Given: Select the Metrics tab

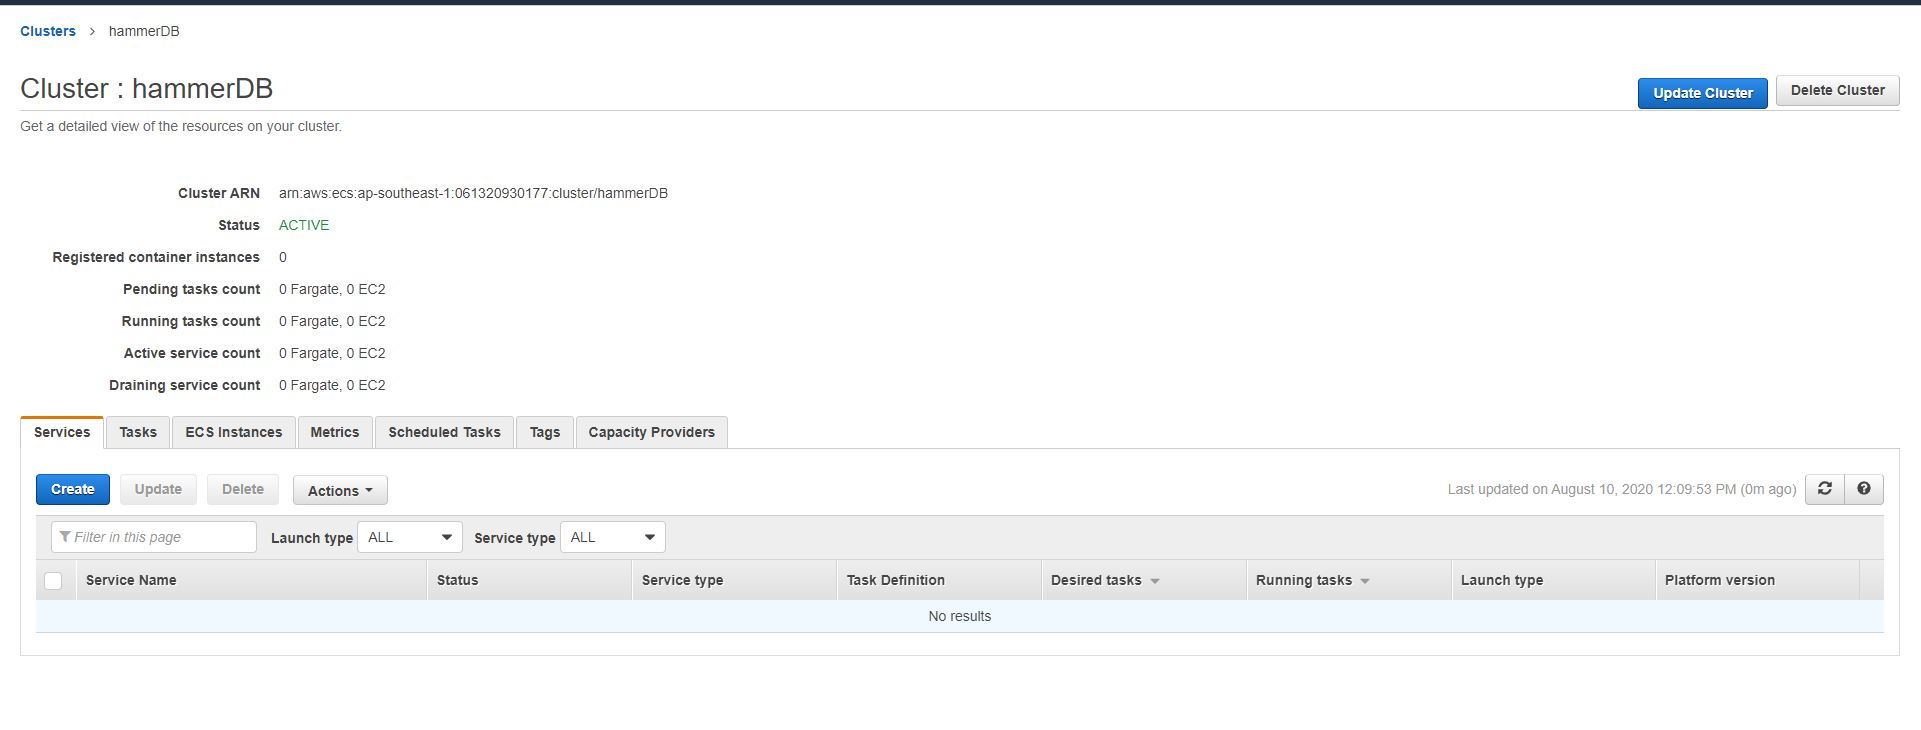Looking at the screenshot, I should (334, 432).
